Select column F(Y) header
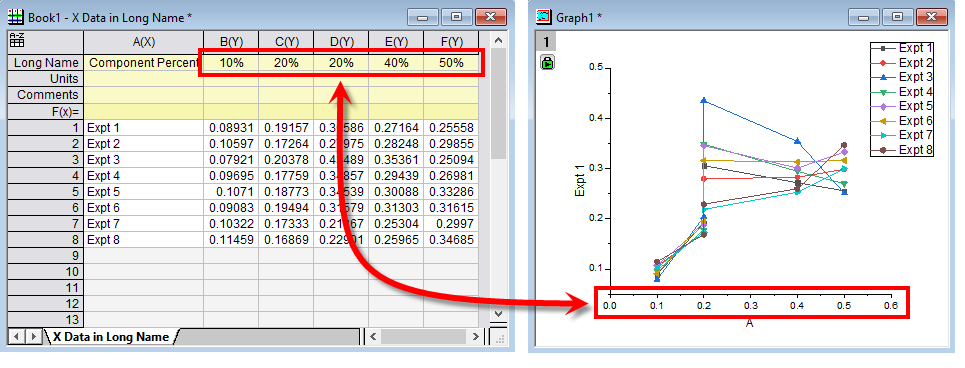Viewport: 965px width, 368px height. click(451, 42)
